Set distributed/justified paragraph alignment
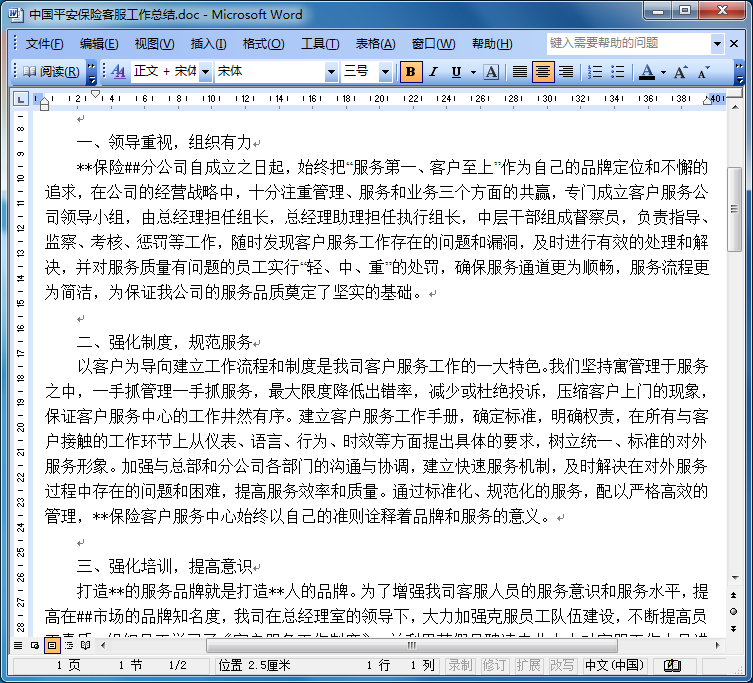The height and width of the screenshot is (683, 753). point(520,72)
